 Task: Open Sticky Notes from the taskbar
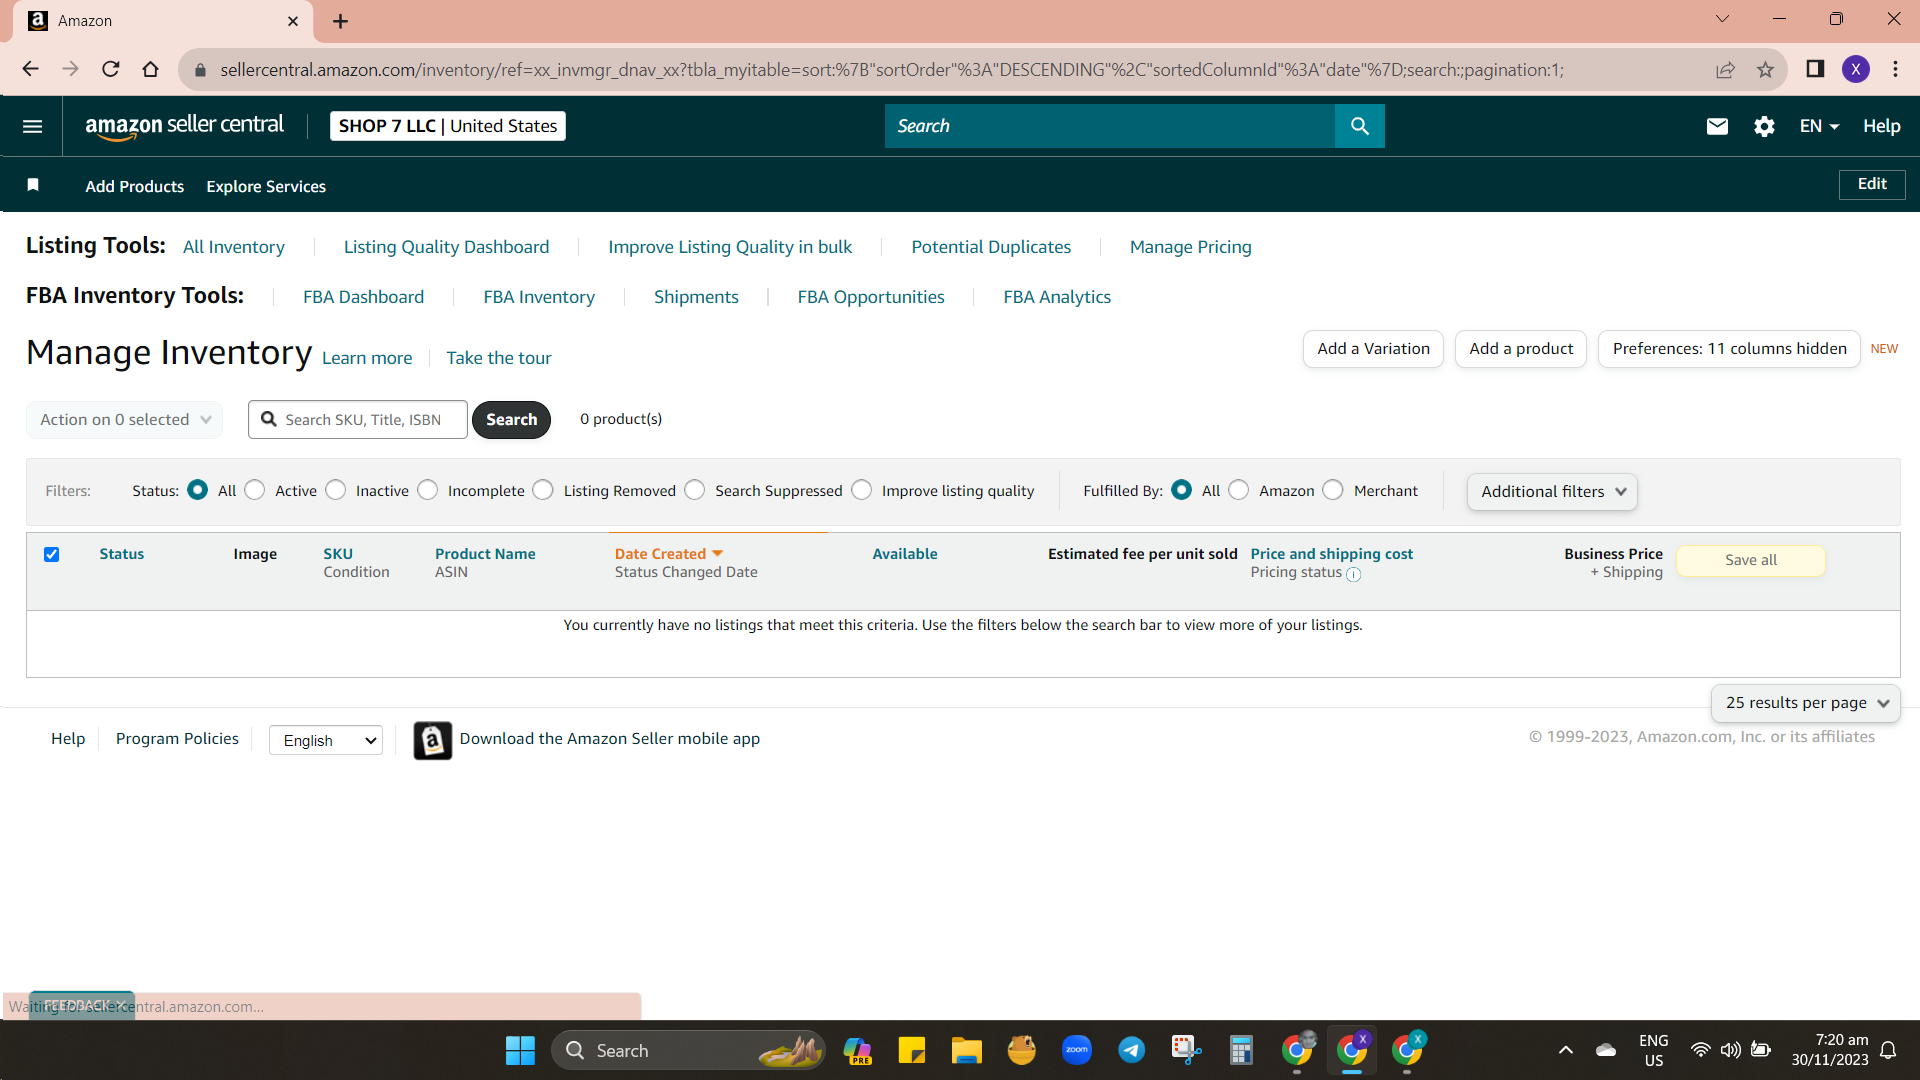tap(911, 1050)
